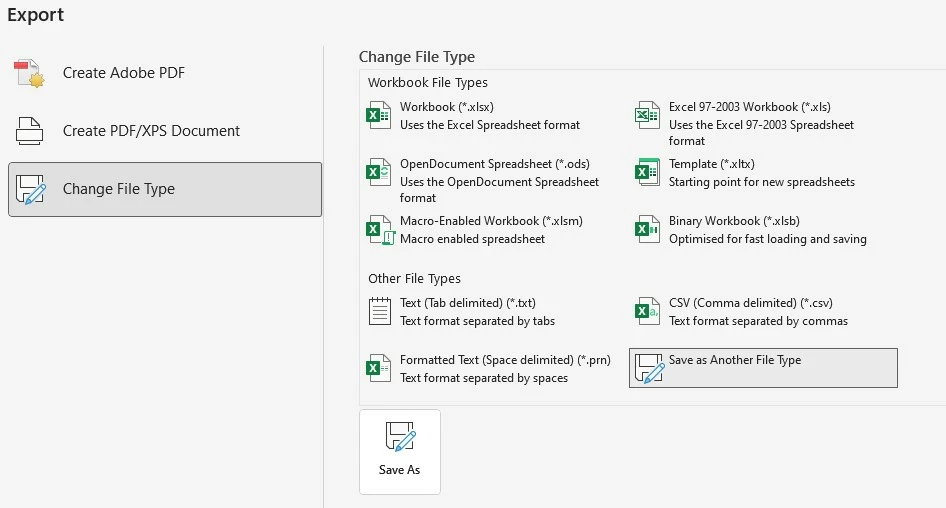Pick CSV (Comma delimited) format text
The image size is (946, 508).
[x=750, y=303]
